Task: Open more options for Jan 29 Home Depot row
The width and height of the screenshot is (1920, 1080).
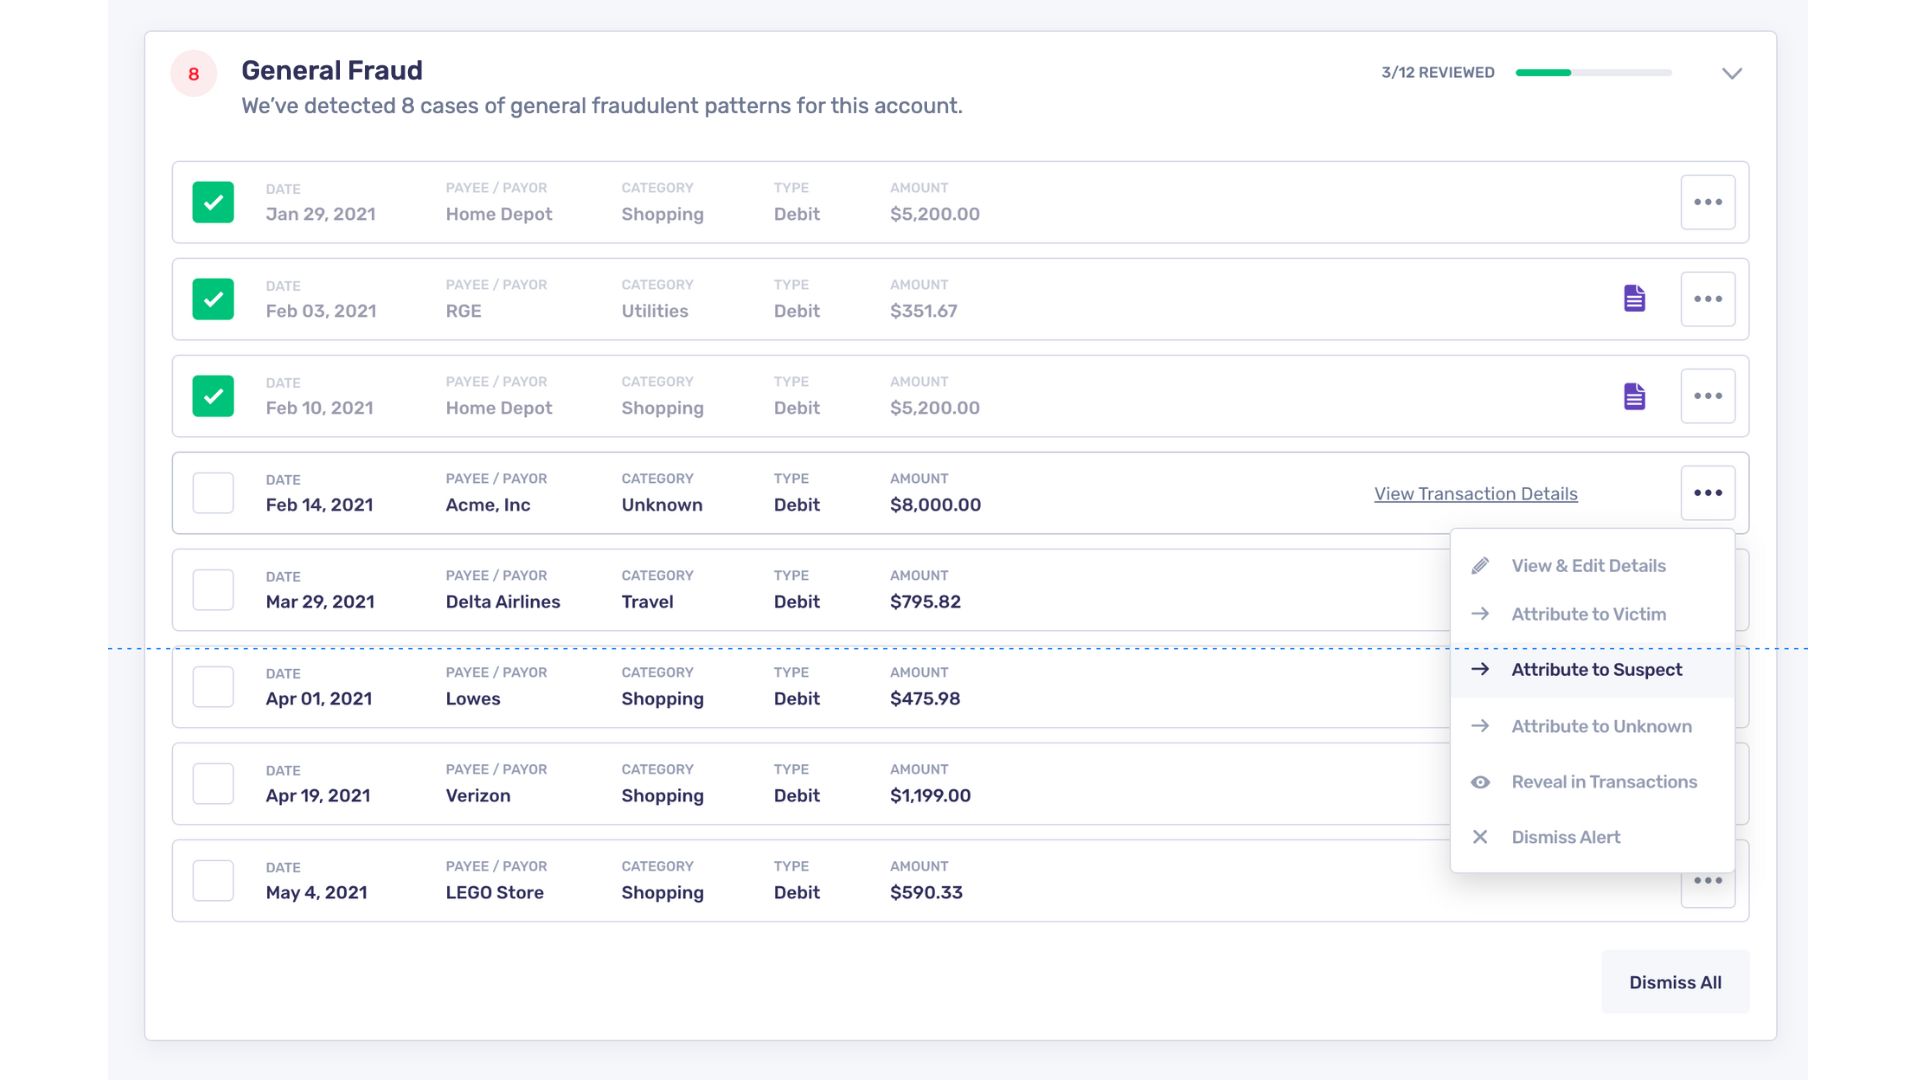Action: click(x=1707, y=202)
